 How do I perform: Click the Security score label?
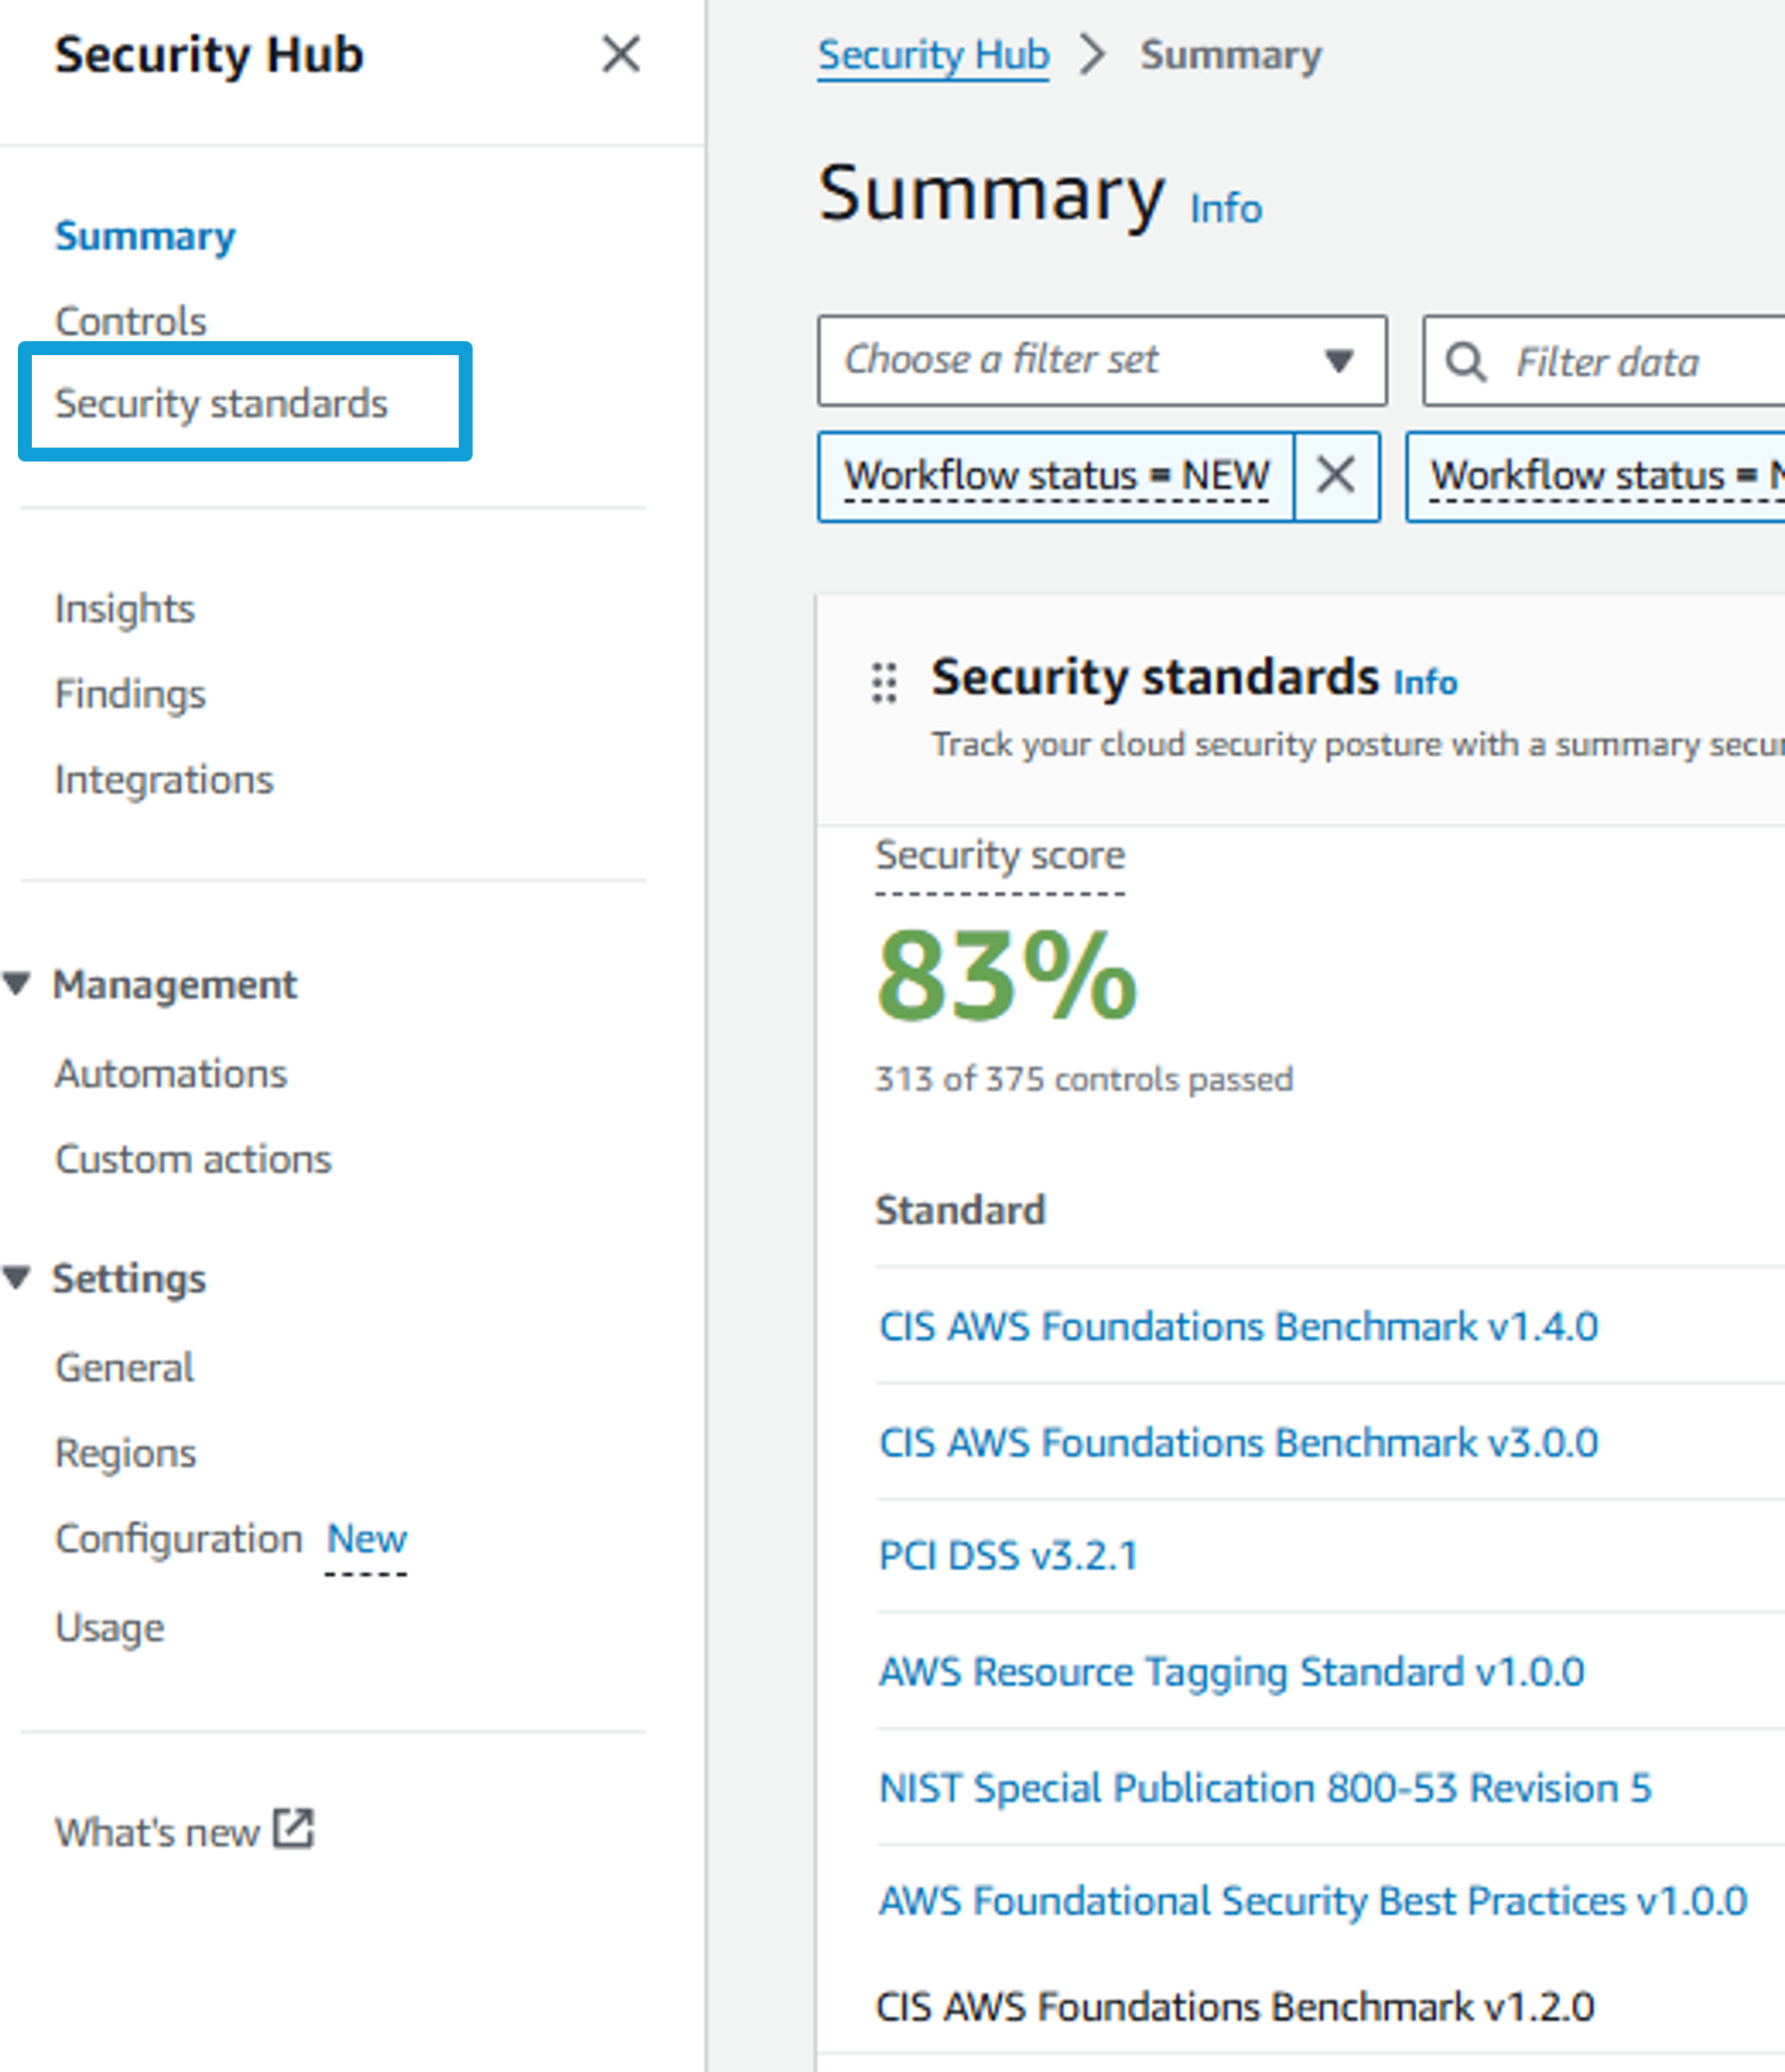(1000, 856)
